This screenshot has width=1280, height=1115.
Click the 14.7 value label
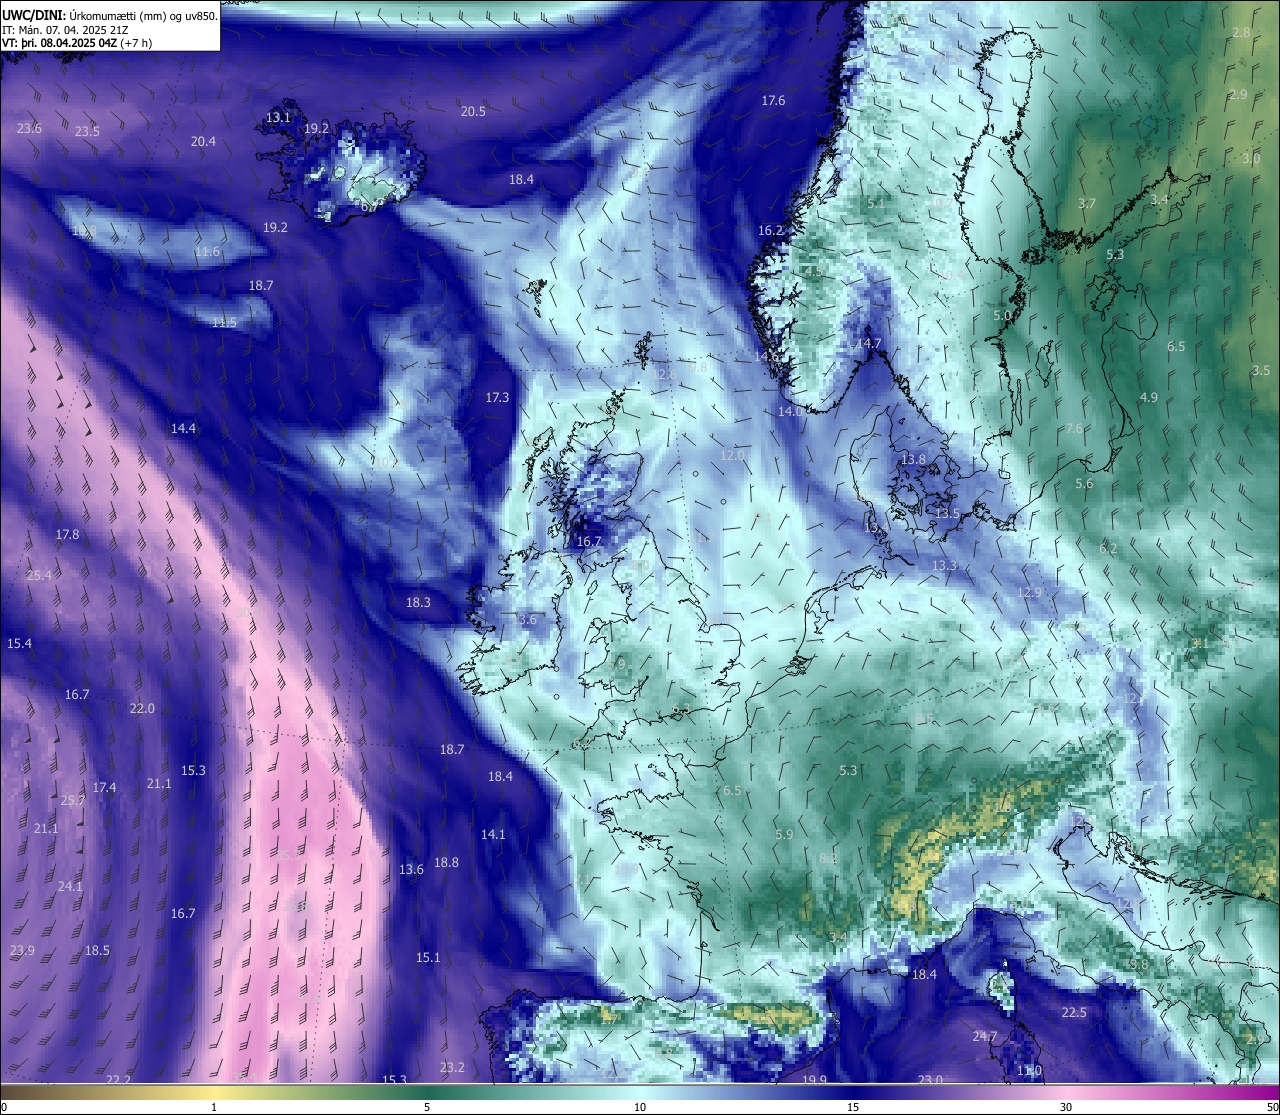869,344
